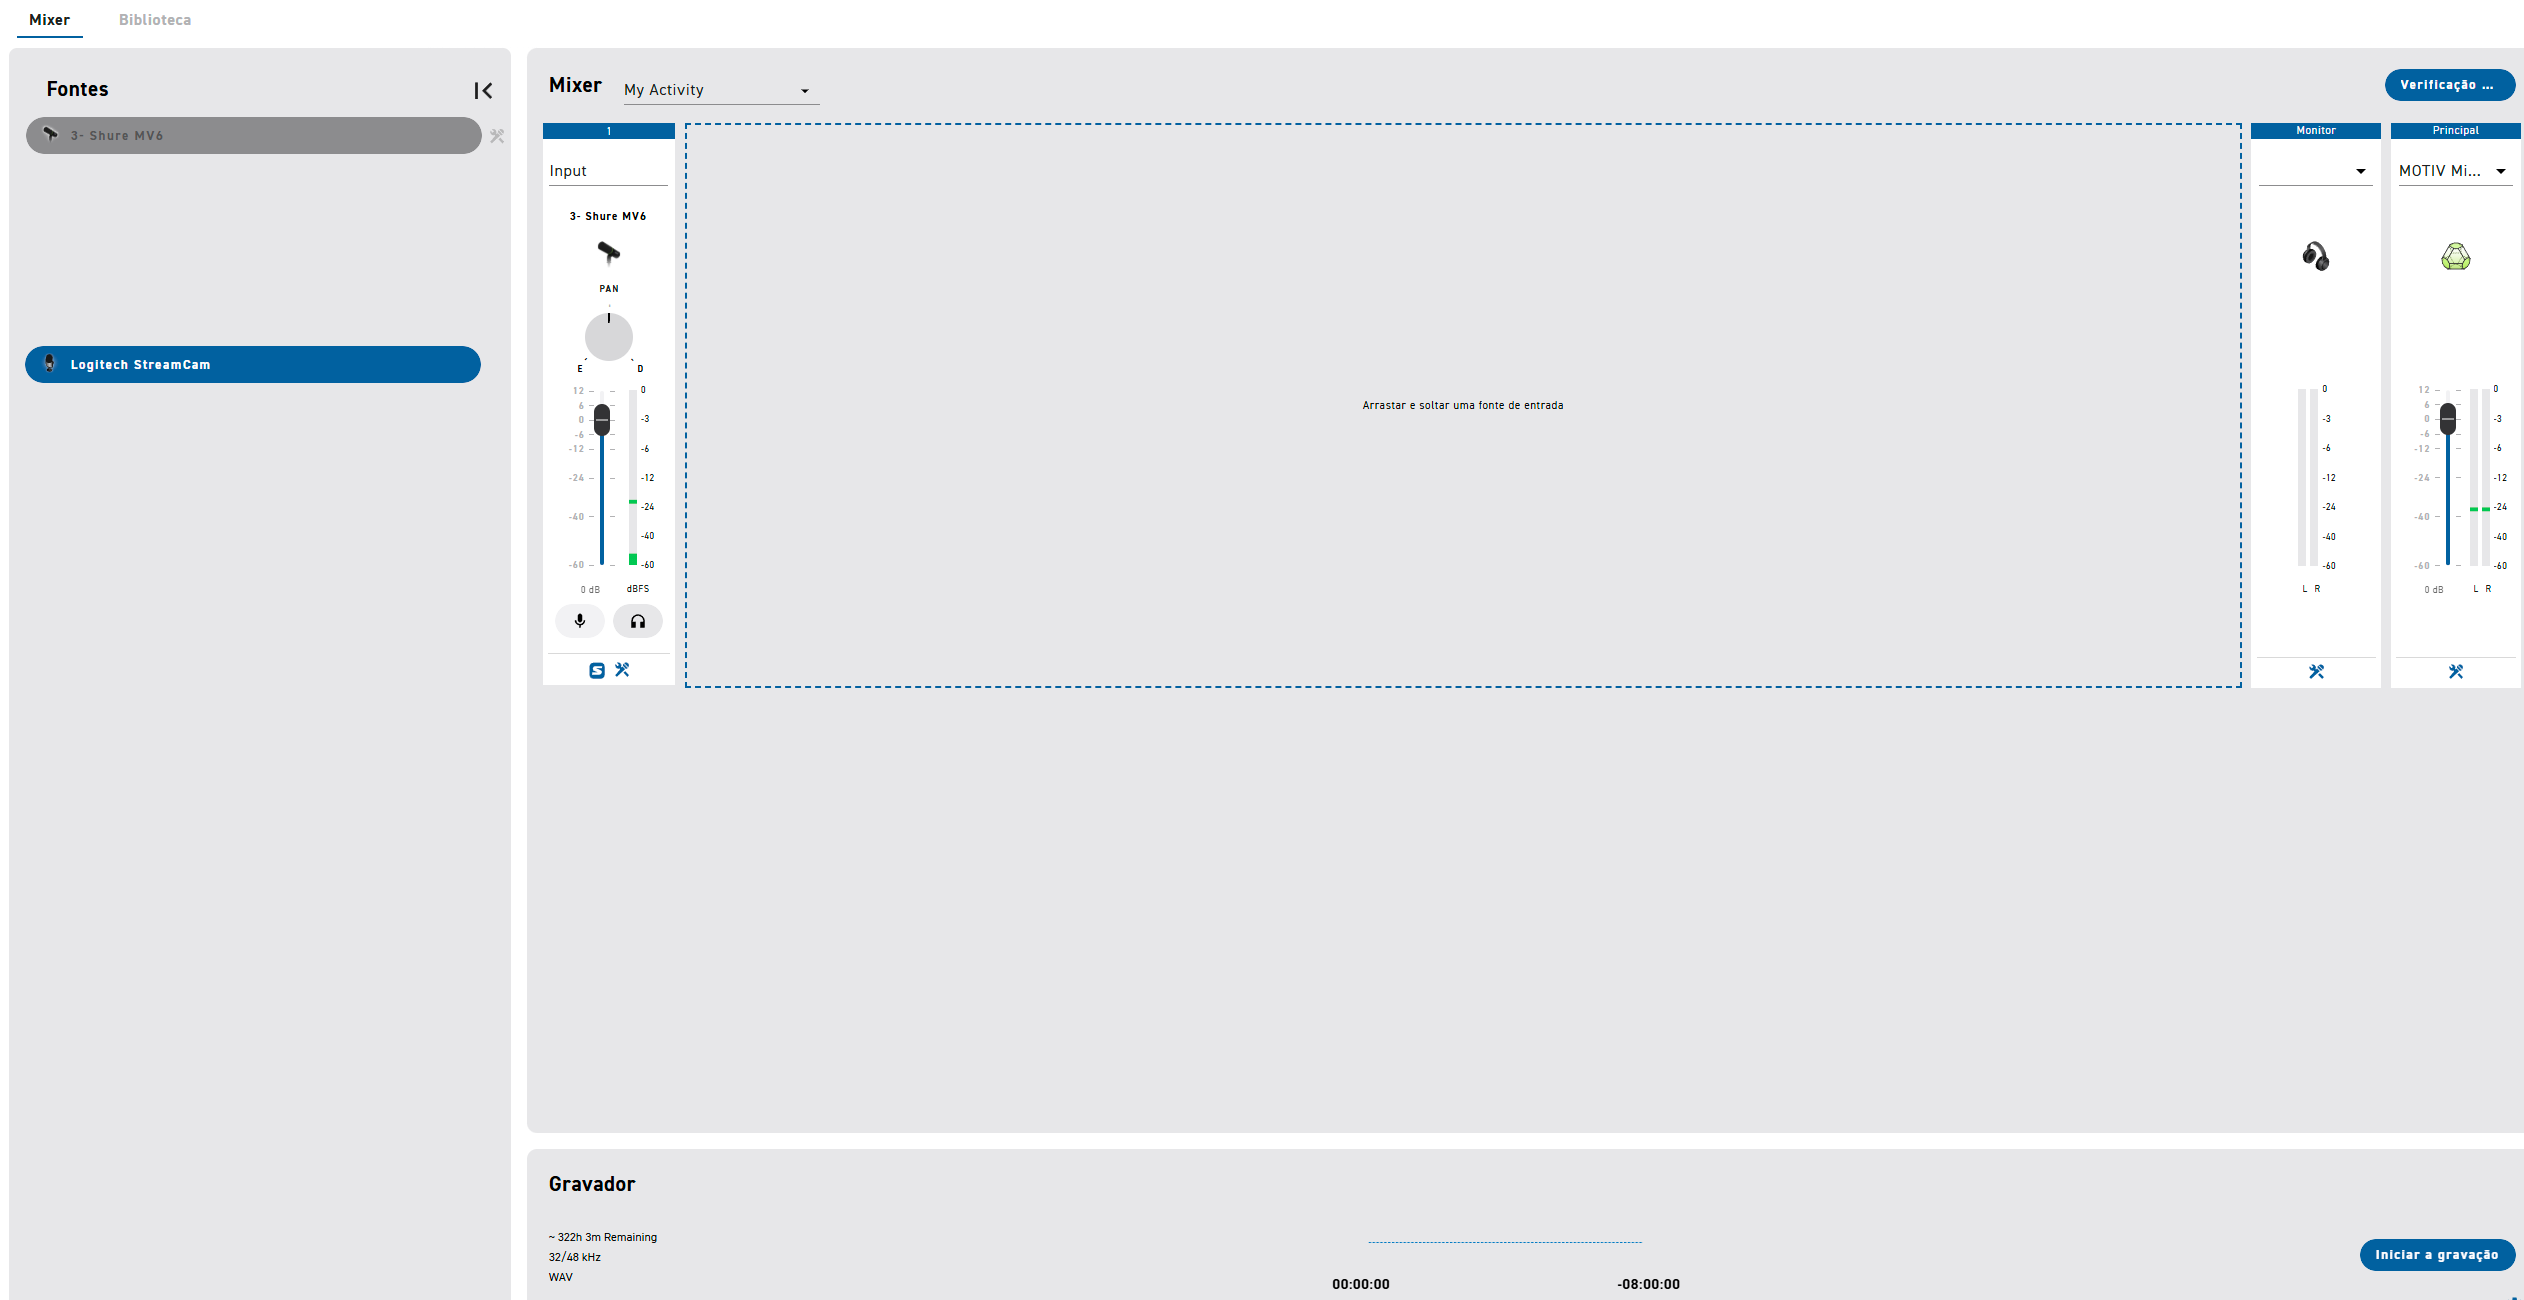Image resolution: width=2524 pixels, height=1300 pixels.
Task: Select the Mixer tab
Action: [x=49, y=20]
